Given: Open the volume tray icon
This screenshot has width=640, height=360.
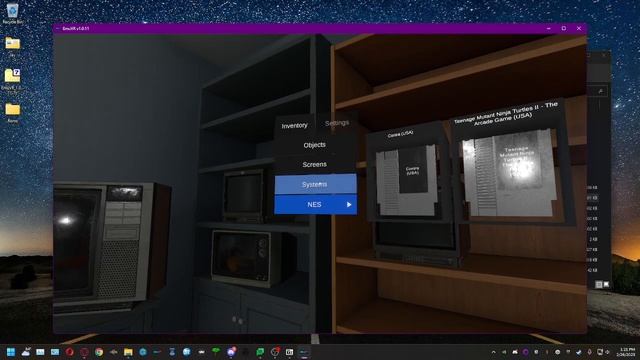Looking at the screenshot, I should (607, 352).
